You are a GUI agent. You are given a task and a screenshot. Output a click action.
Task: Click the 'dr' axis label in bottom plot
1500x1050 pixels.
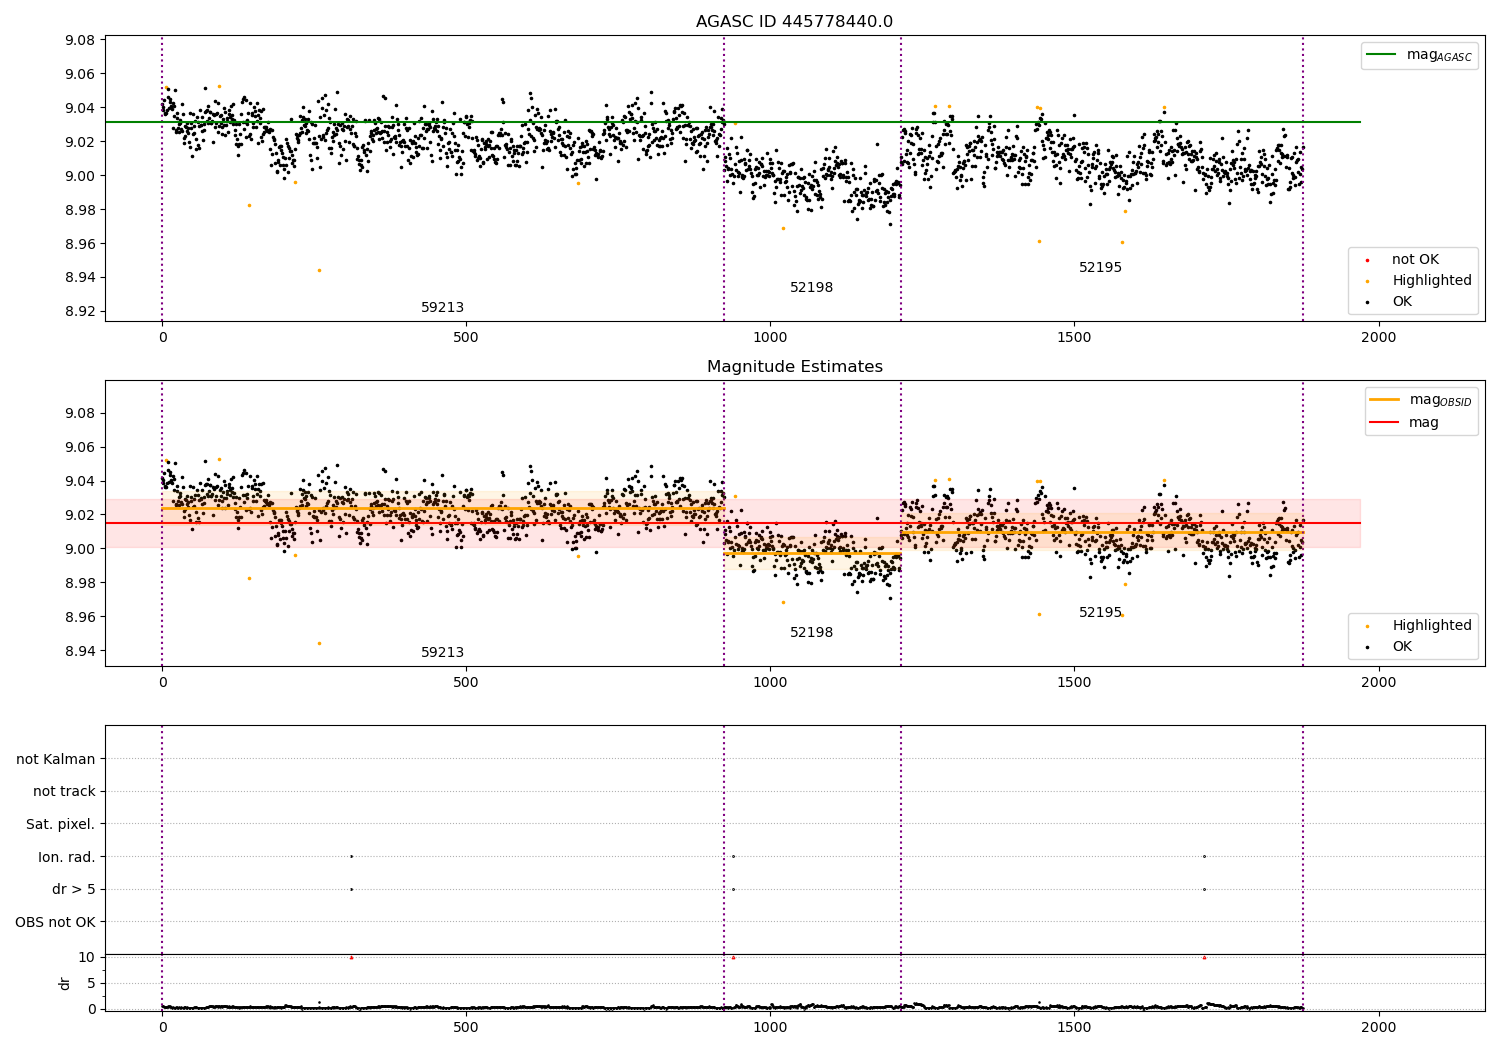click(x=65, y=983)
